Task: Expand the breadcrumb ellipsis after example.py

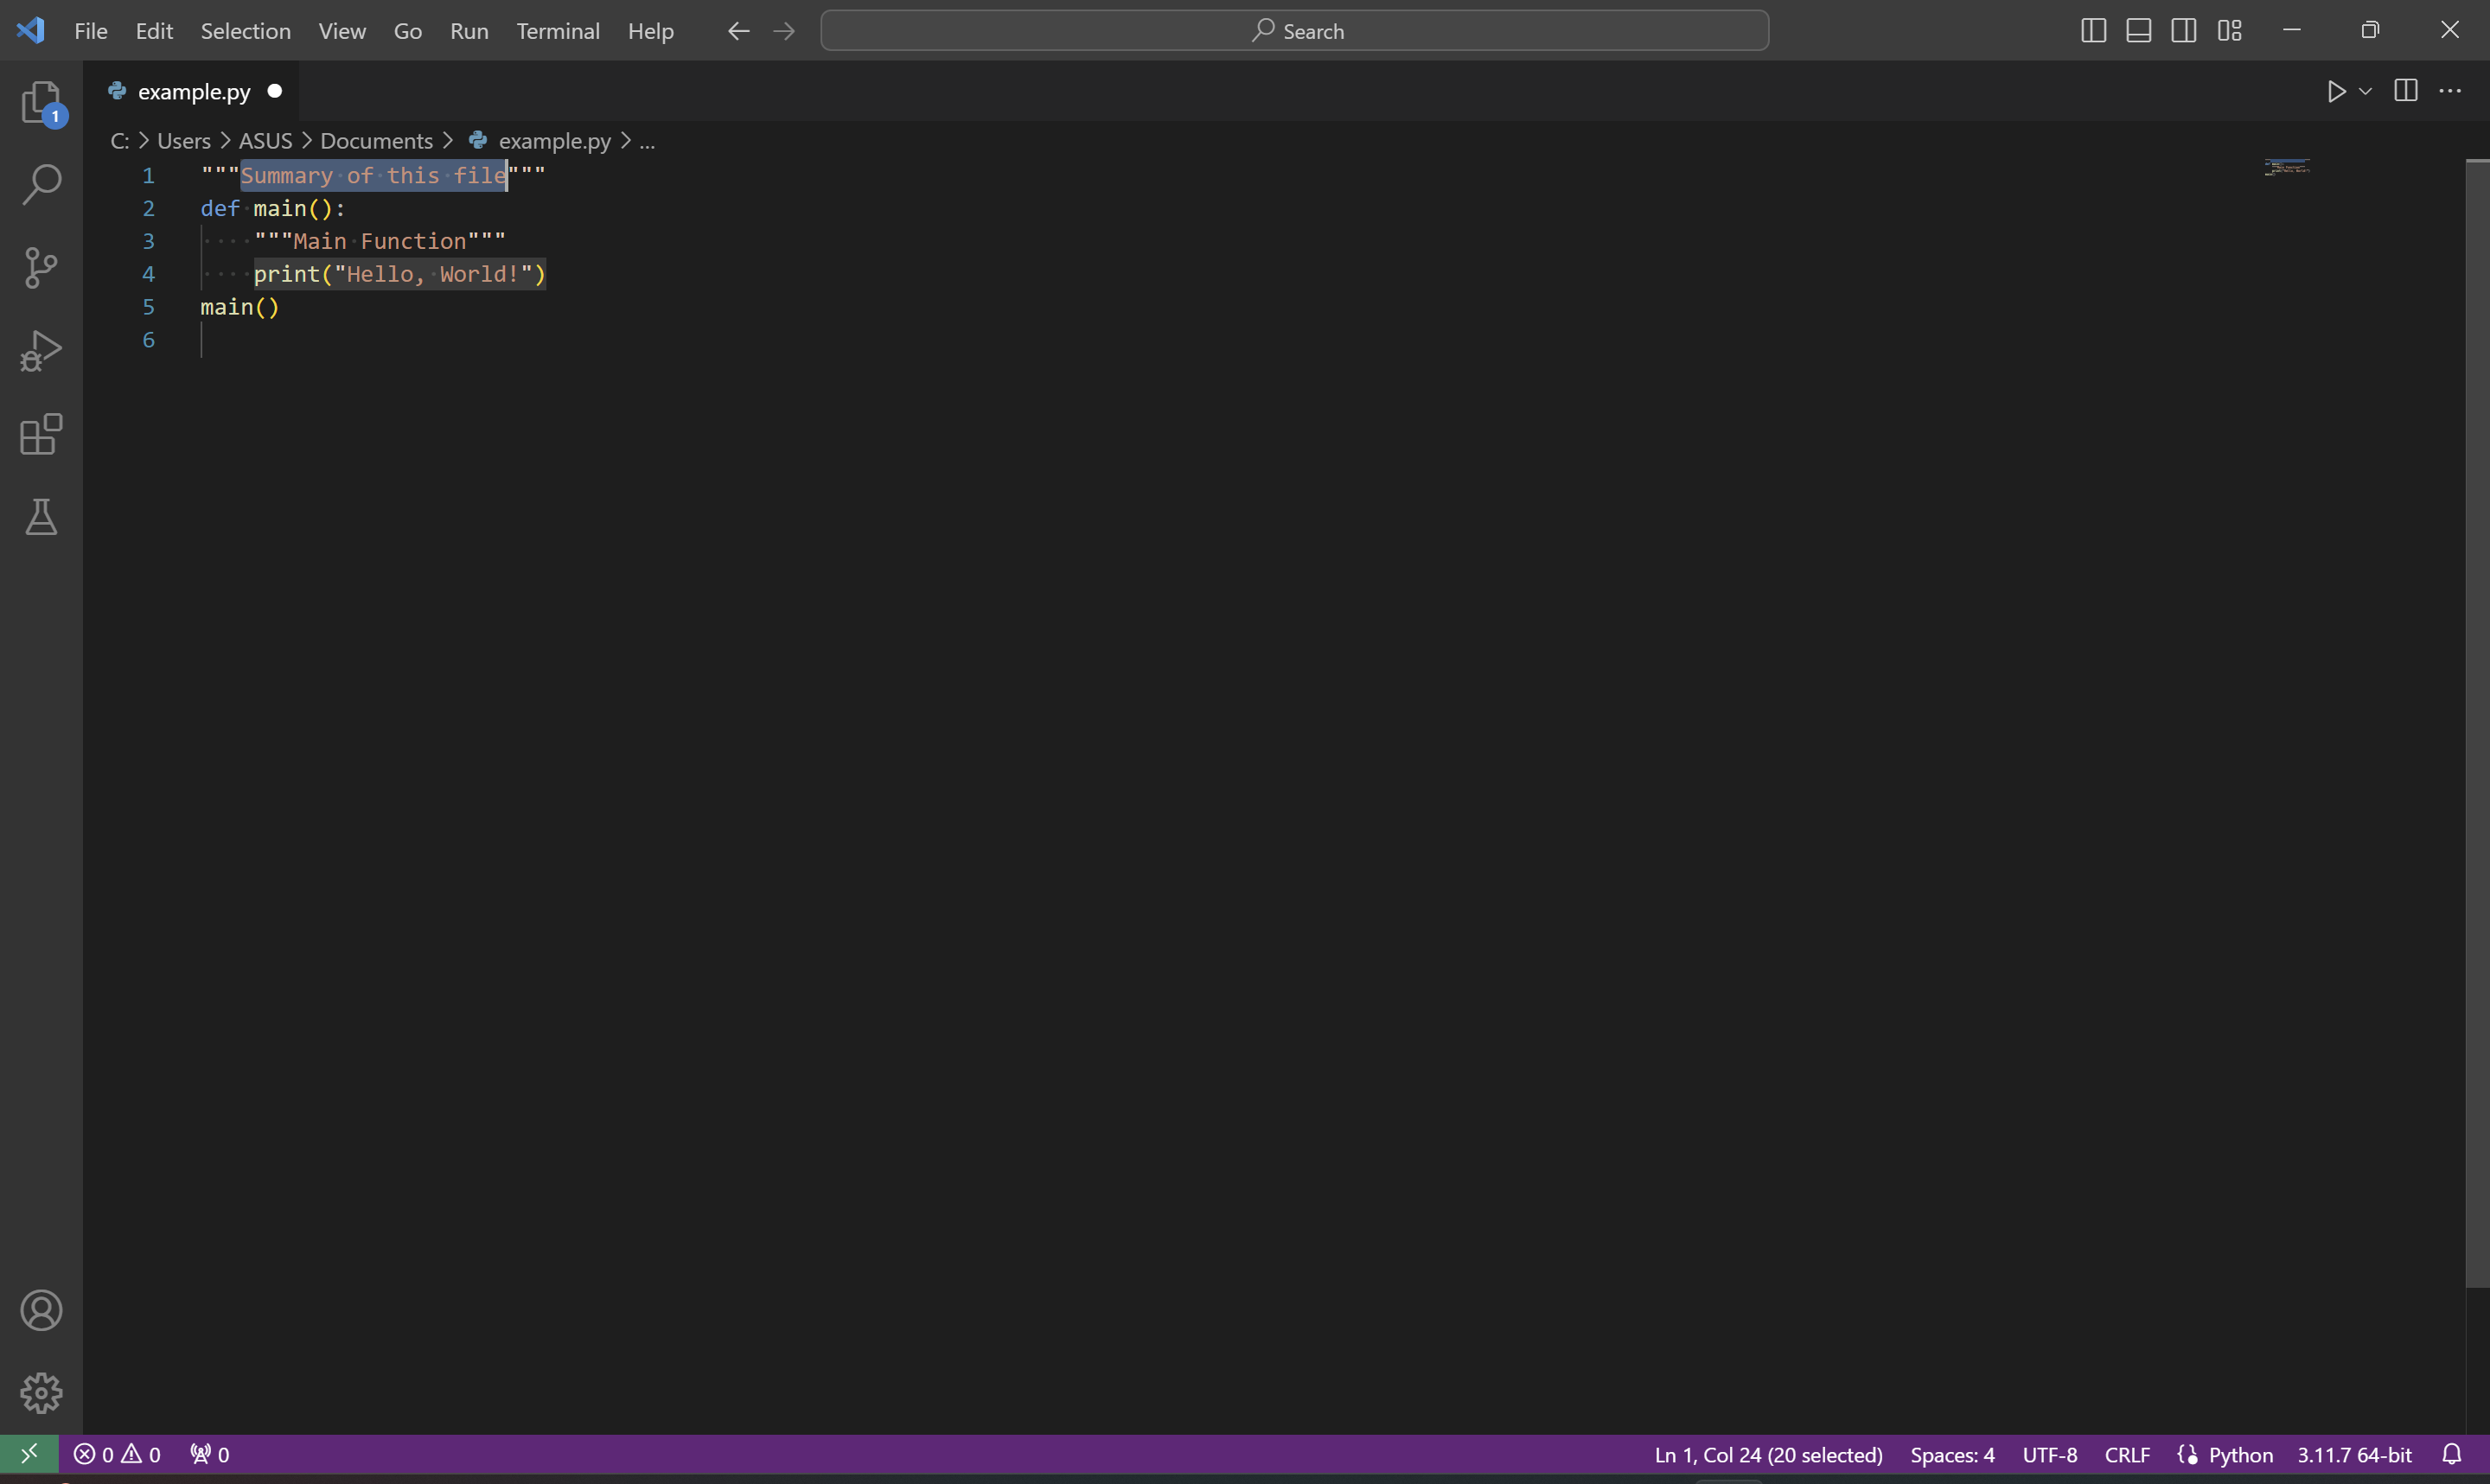Action: pos(647,141)
